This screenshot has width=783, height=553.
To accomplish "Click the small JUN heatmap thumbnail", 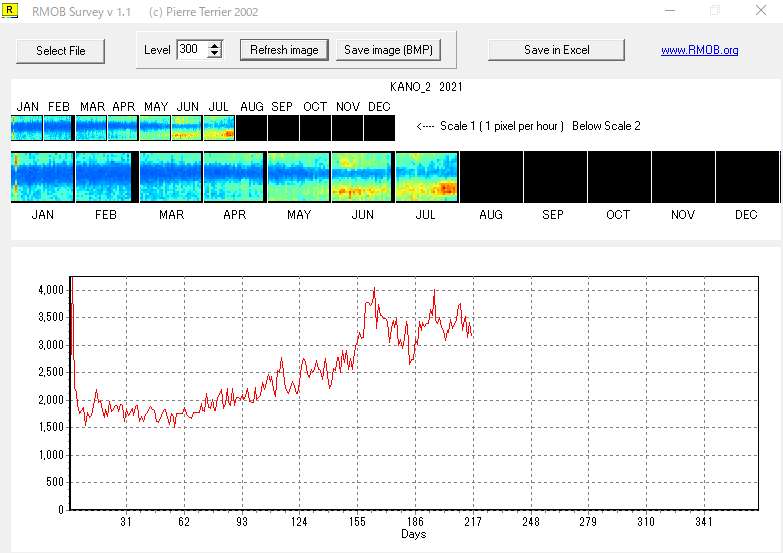I will coord(187,128).
